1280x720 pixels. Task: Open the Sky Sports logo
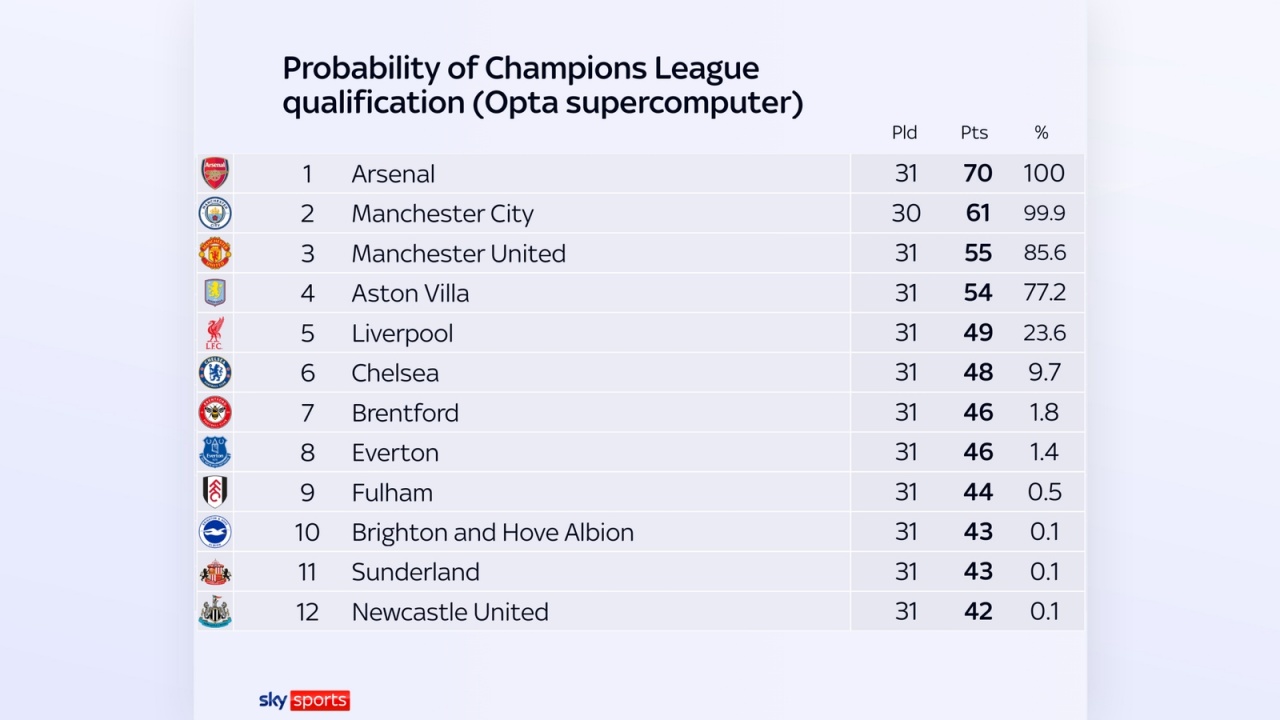304,700
